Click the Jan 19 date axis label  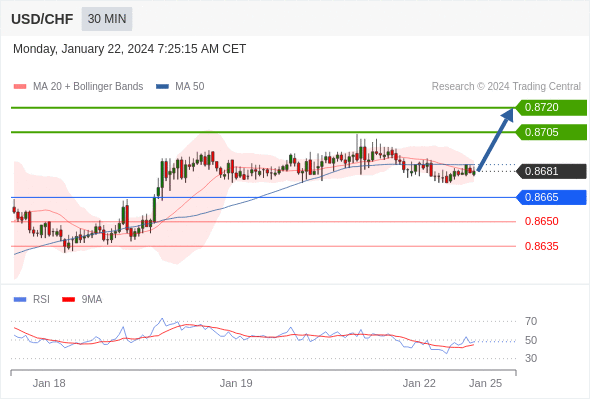236,383
